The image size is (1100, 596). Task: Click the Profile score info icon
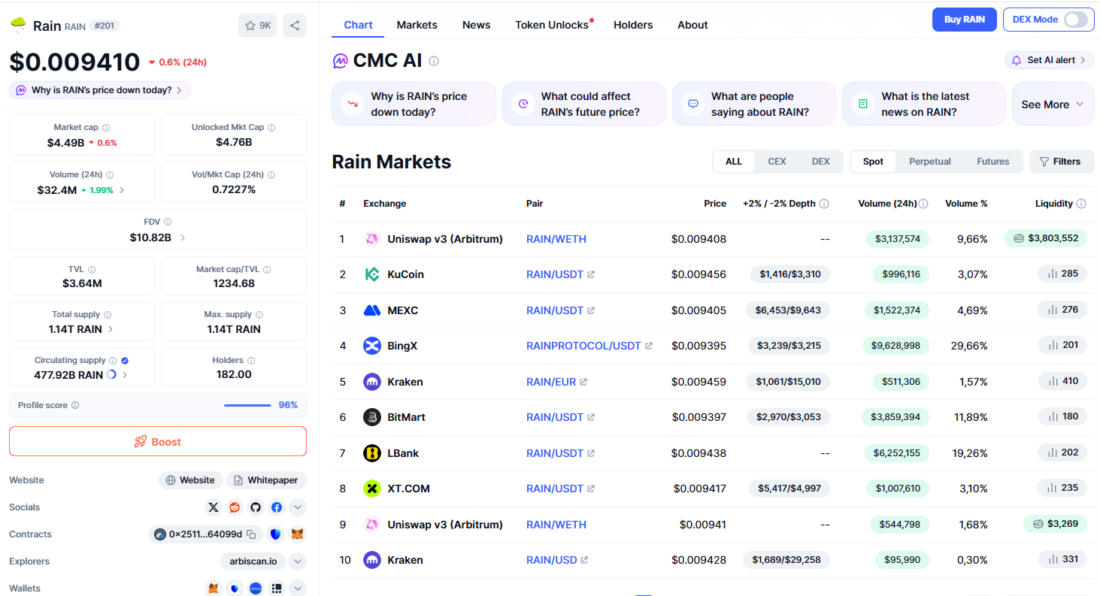(75, 405)
